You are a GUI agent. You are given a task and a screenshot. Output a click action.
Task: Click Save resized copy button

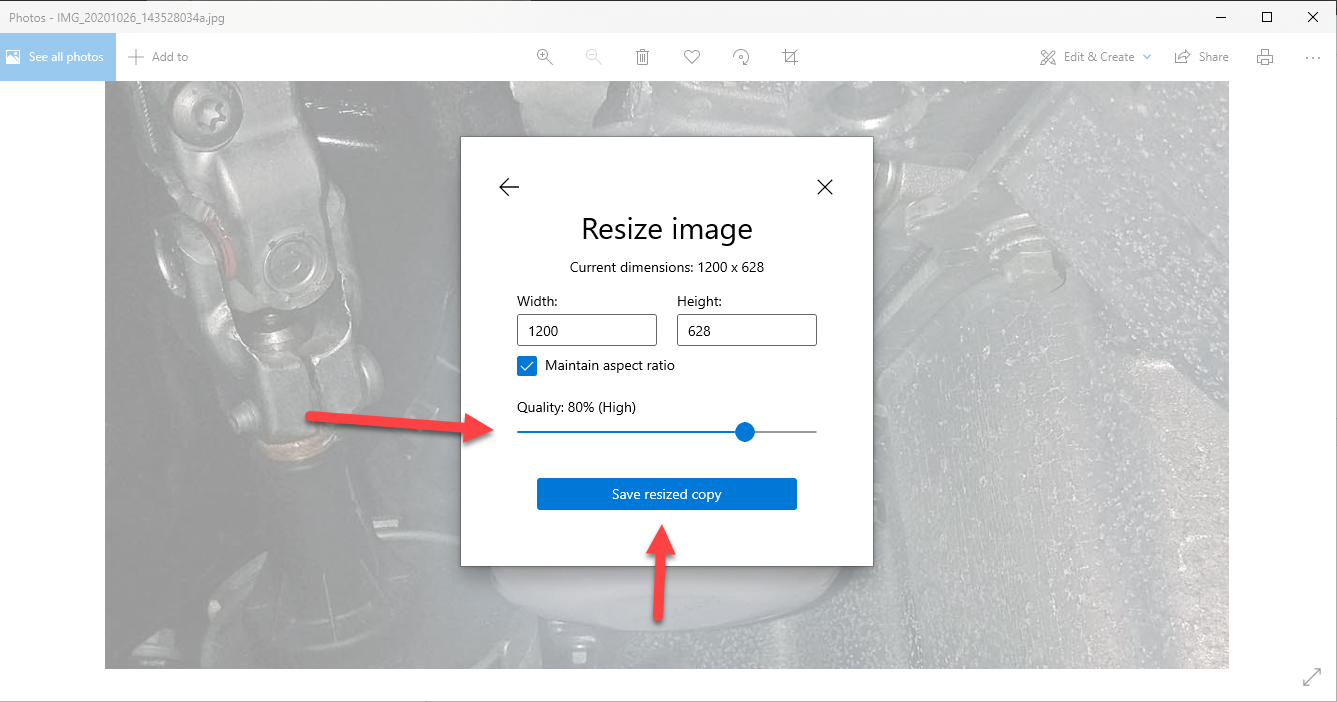(x=667, y=494)
